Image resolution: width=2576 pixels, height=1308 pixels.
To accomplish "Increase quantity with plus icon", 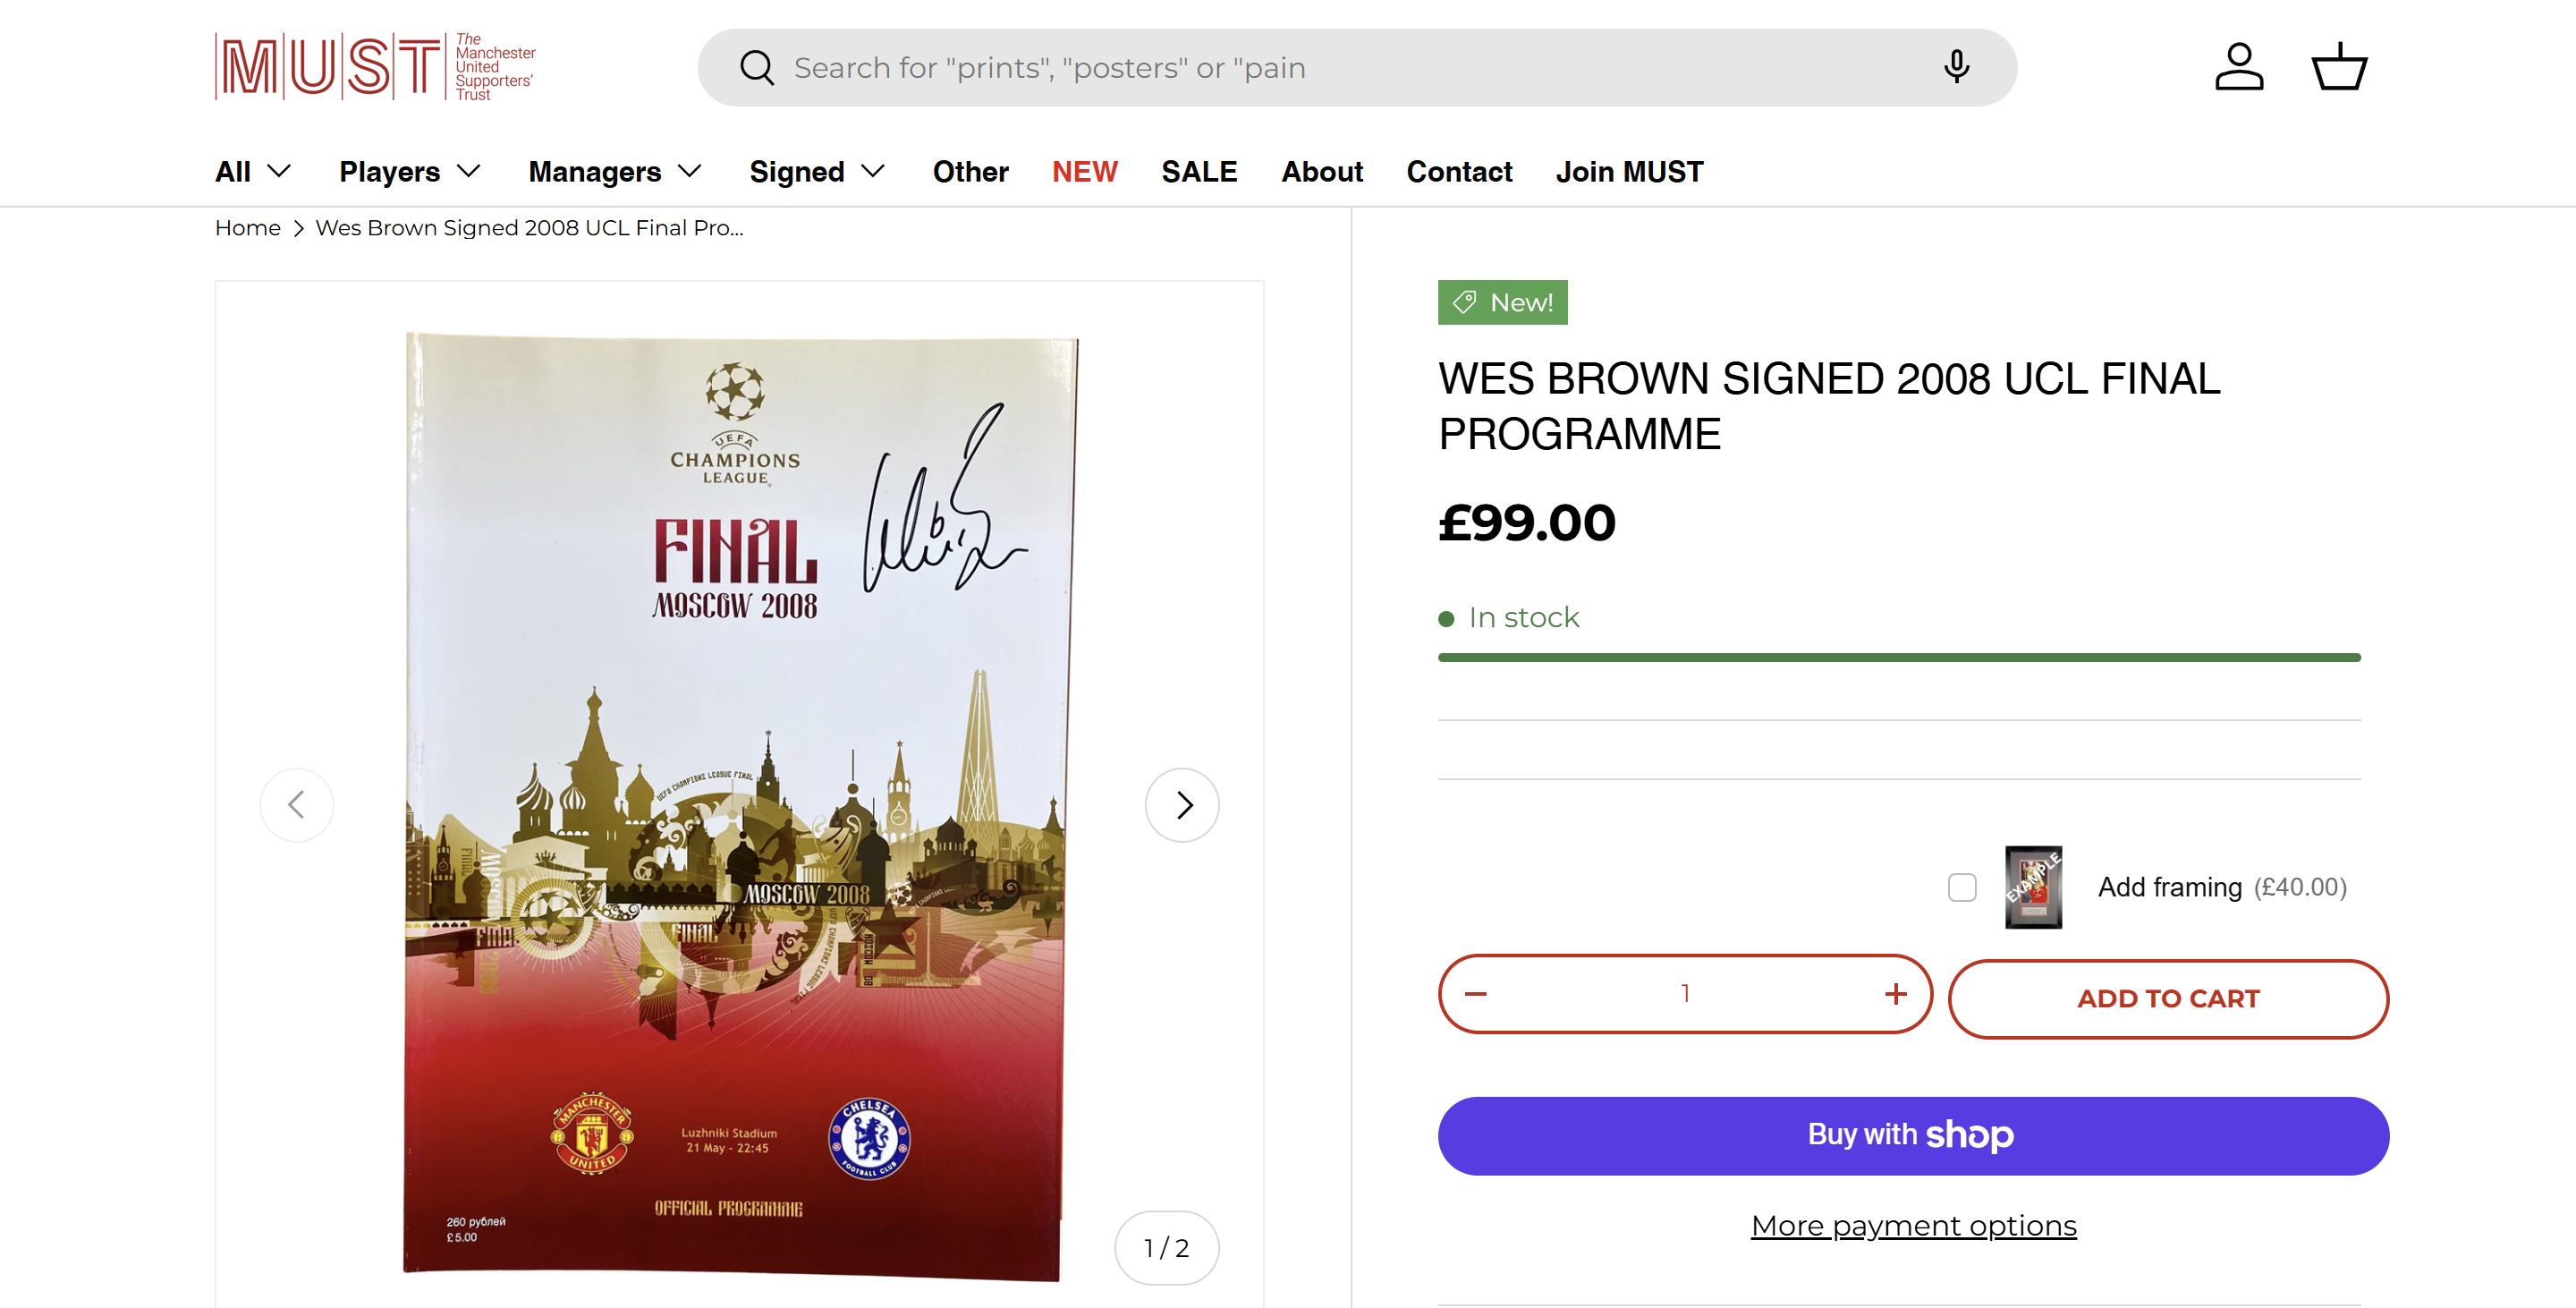I will (1895, 994).
